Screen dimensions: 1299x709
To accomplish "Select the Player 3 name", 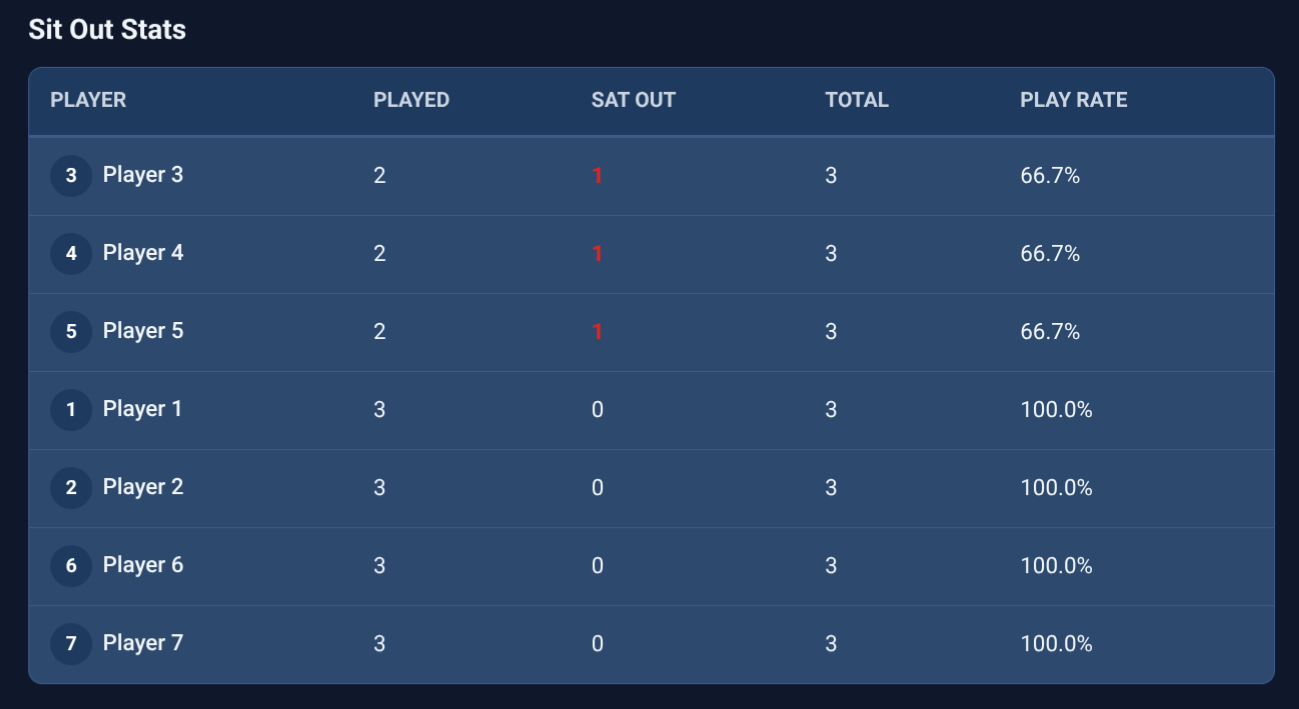I will [x=143, y=175].
